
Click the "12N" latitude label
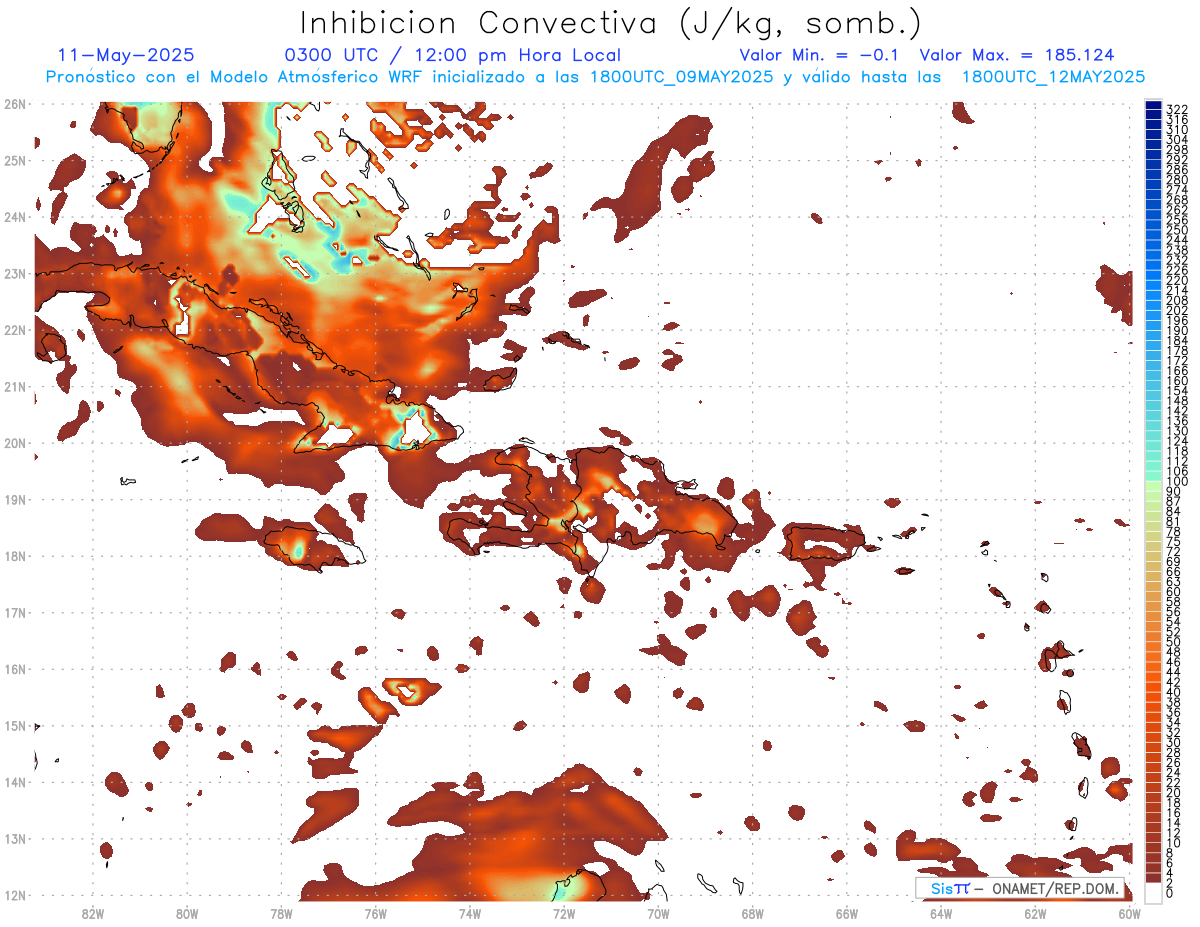click(x=14, y=894)
